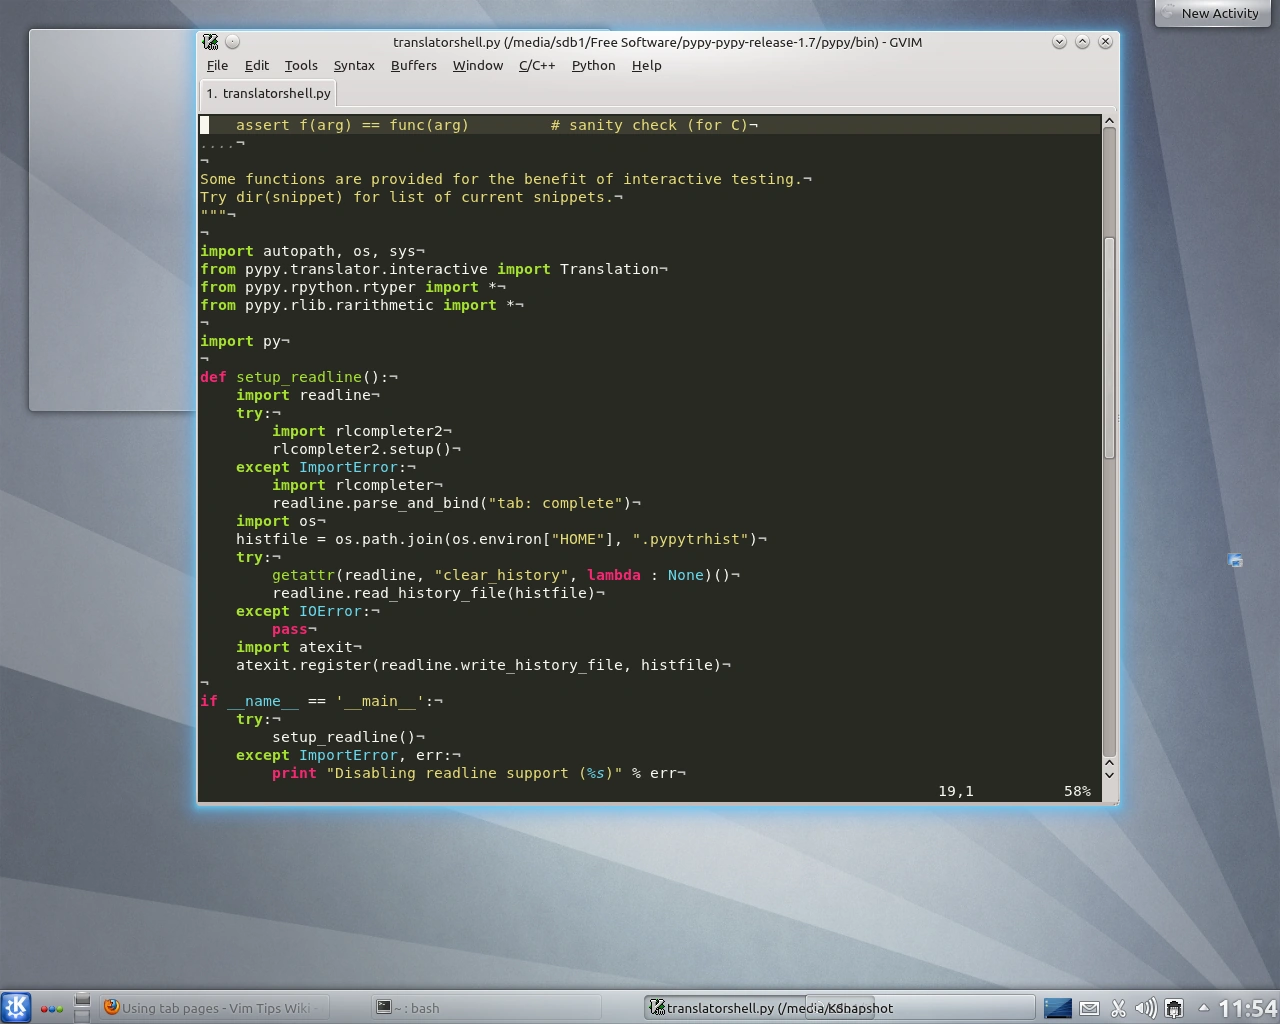Click the 'import autopath, os, sys' line
Image resolution: width=1280 pixels, height=1024 pixels.
[312, 251]
